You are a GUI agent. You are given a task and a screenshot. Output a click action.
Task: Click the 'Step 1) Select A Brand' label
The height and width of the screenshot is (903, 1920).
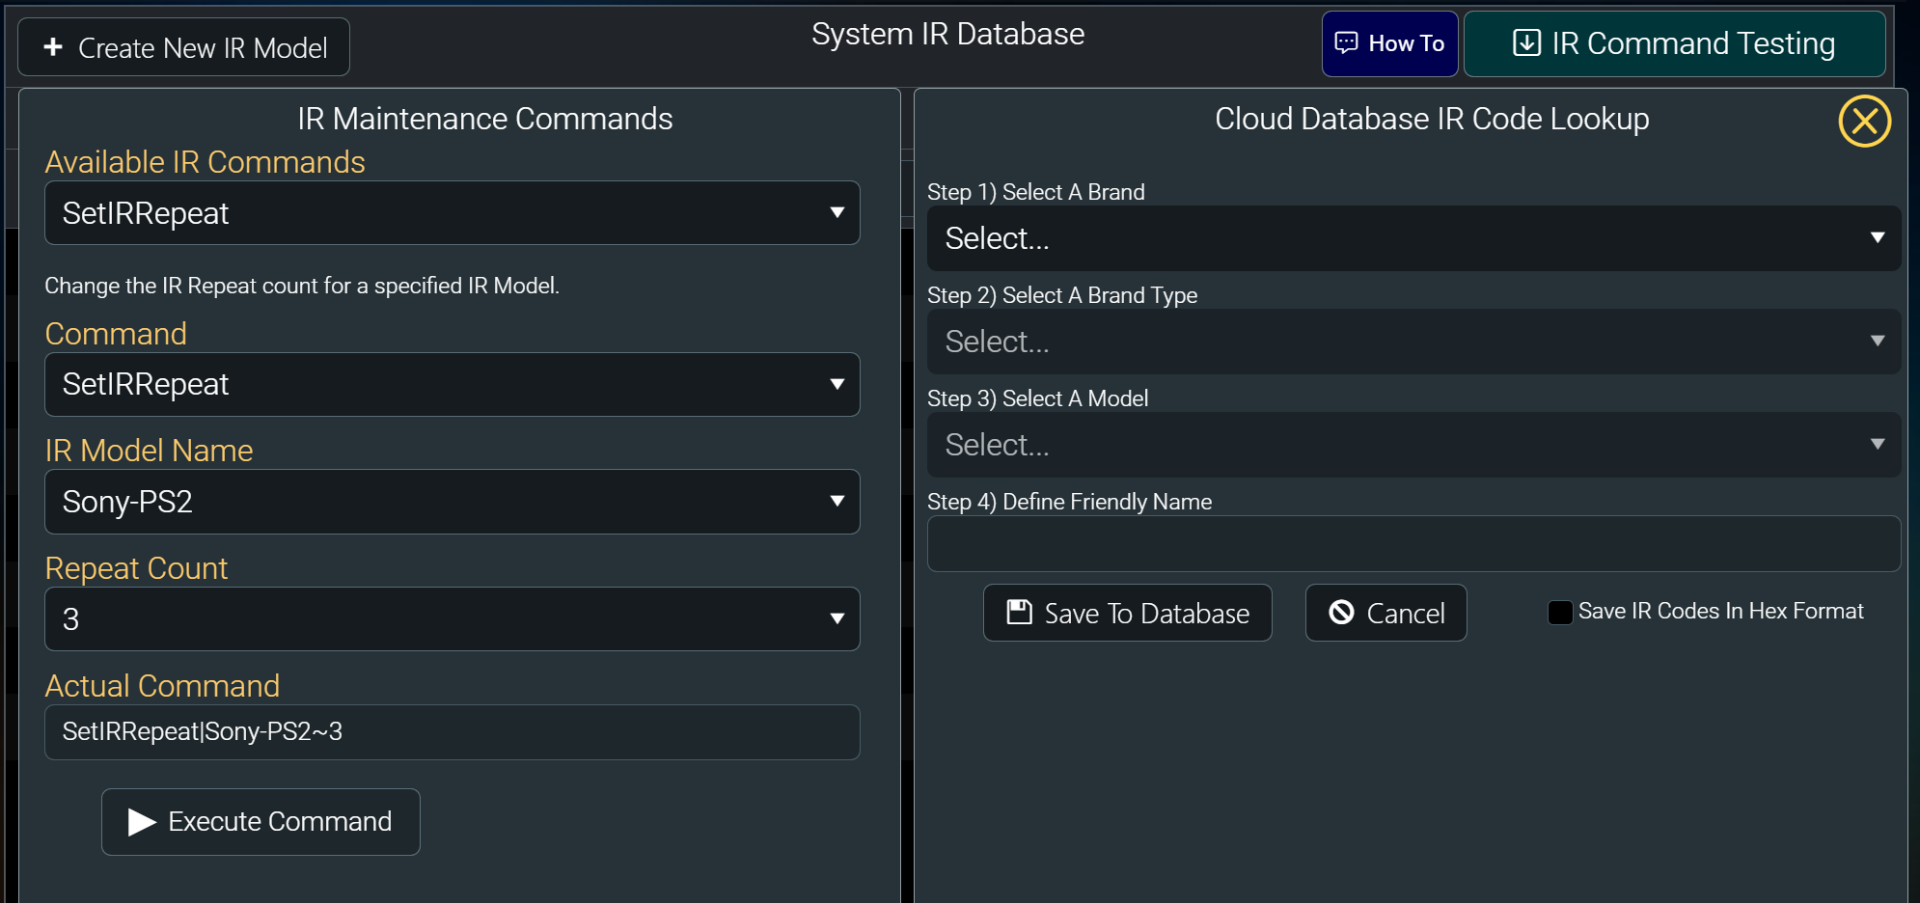pyautogui.click(x=1036, y=192)
